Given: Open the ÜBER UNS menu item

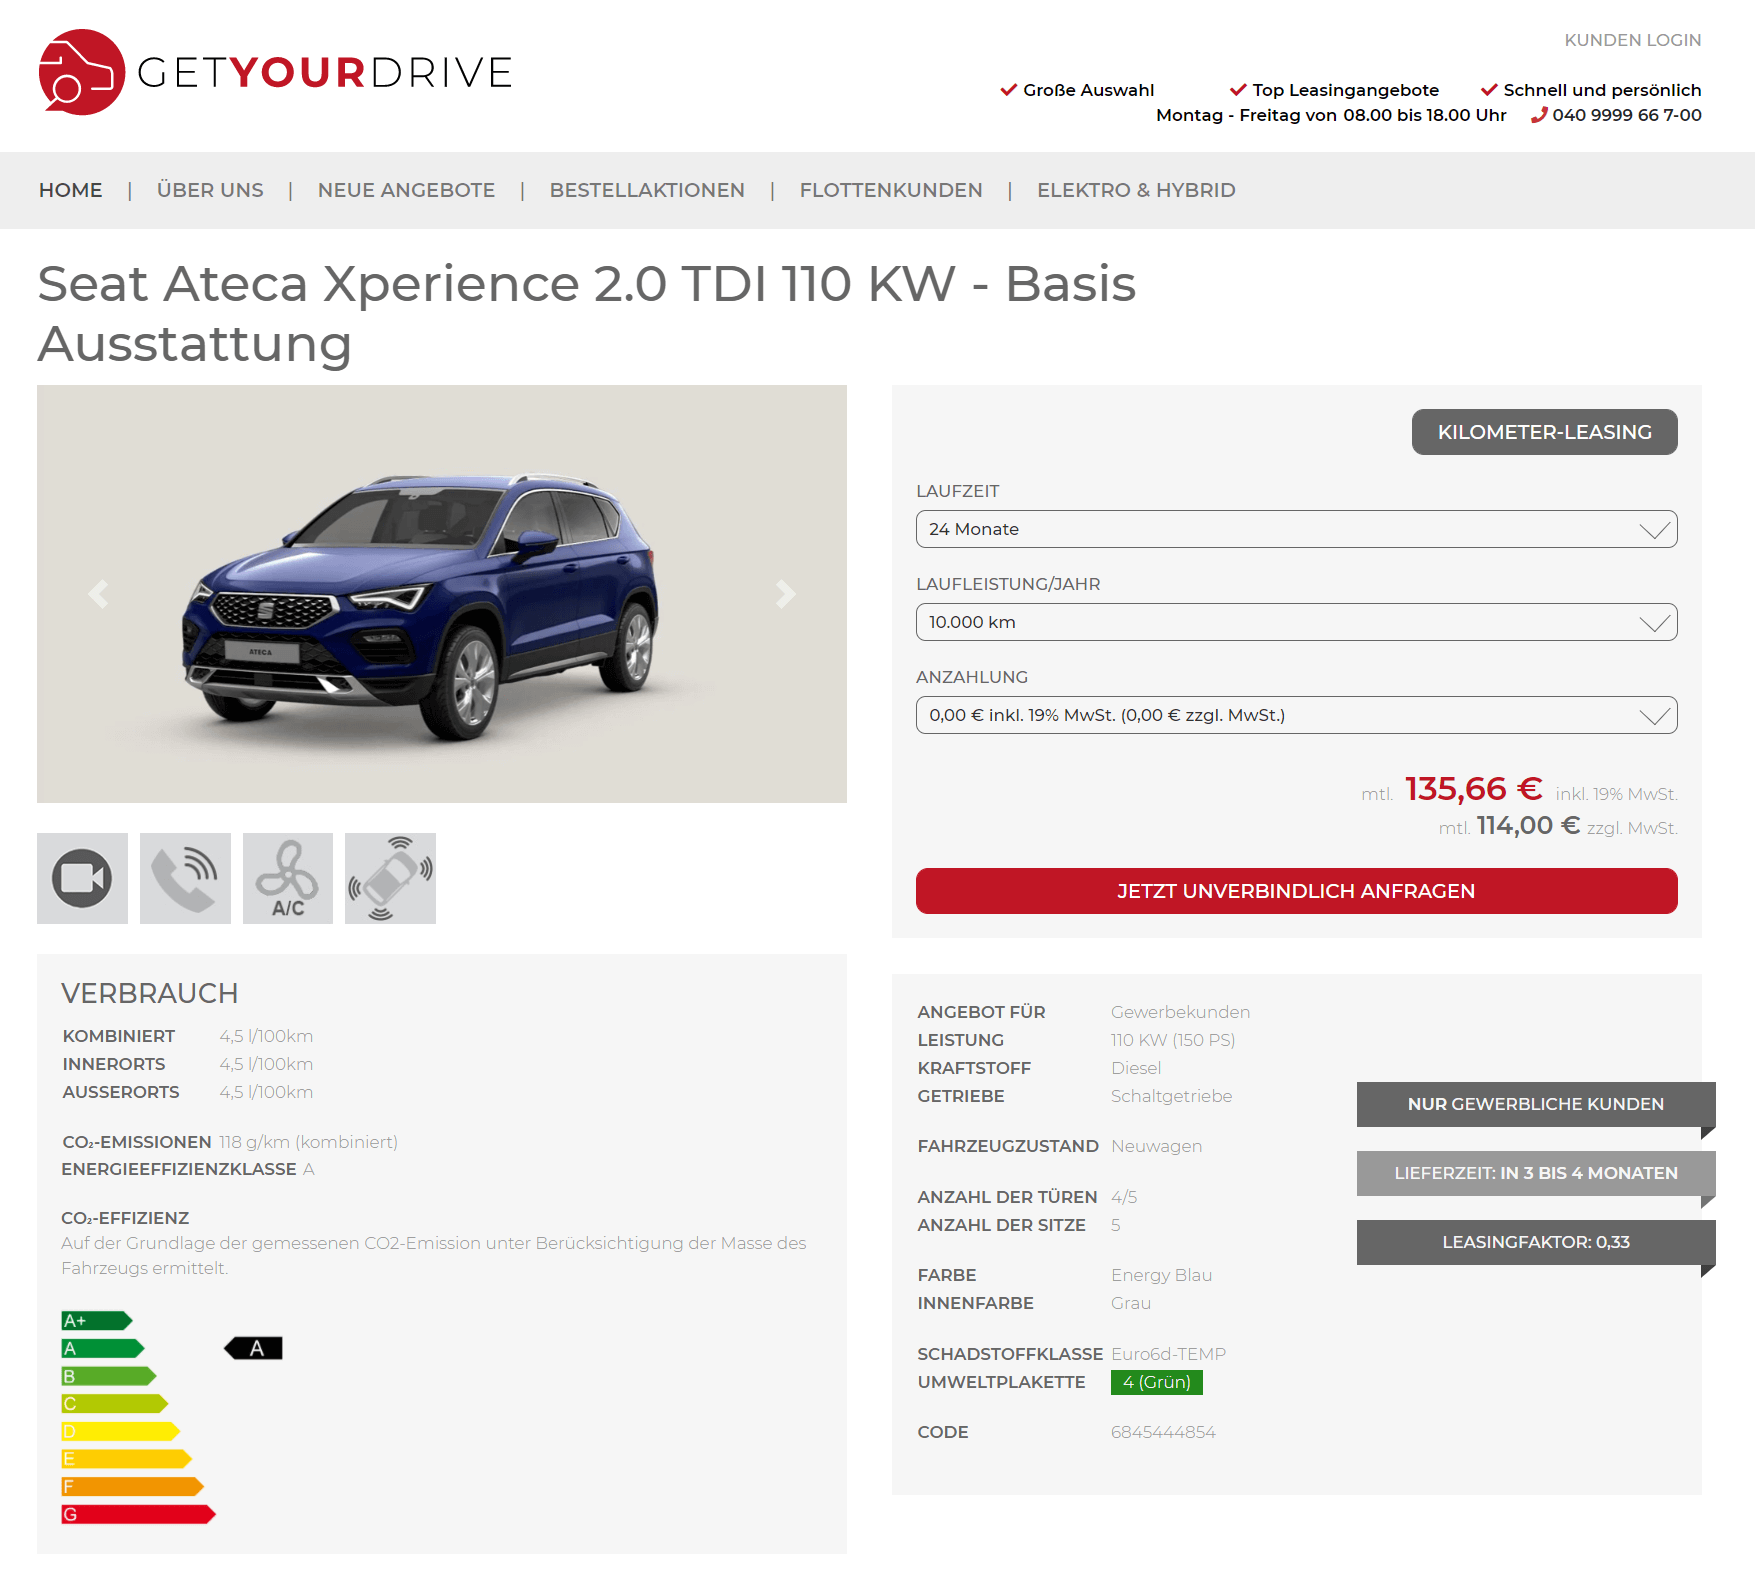Looking at the screenshot, I should click(210, 190).
